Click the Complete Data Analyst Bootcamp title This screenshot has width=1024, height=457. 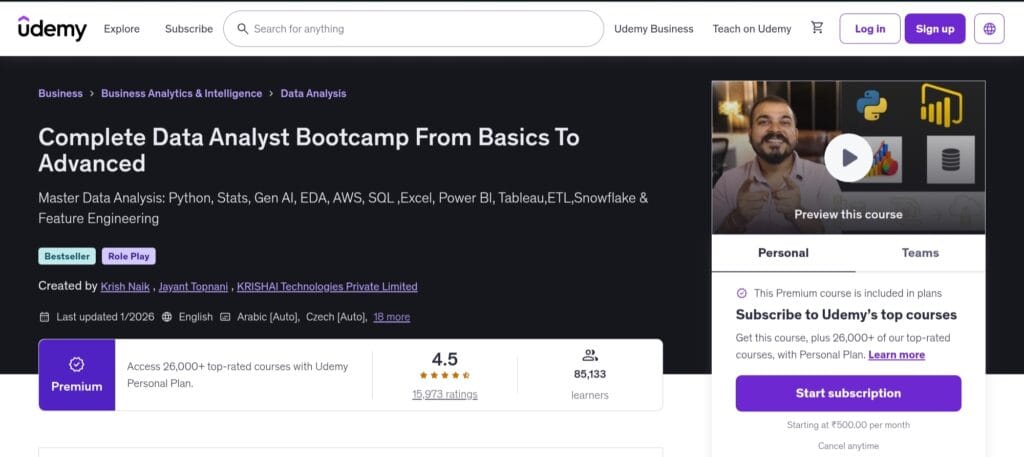click(x=309, y=150)
